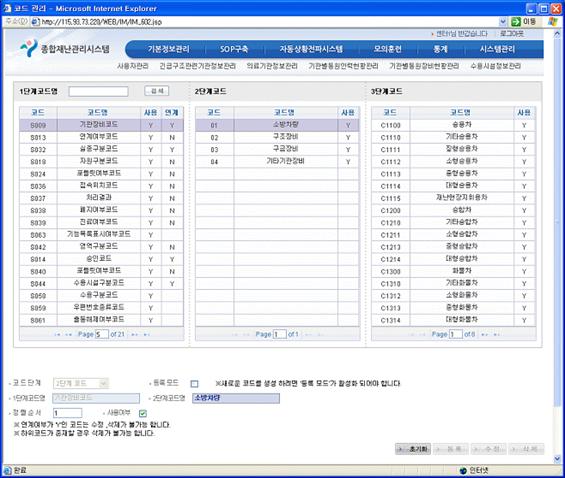Click the 검색 search button
Image resolution: width=565 pixels, height=478 pixels.
pos(157,91)
